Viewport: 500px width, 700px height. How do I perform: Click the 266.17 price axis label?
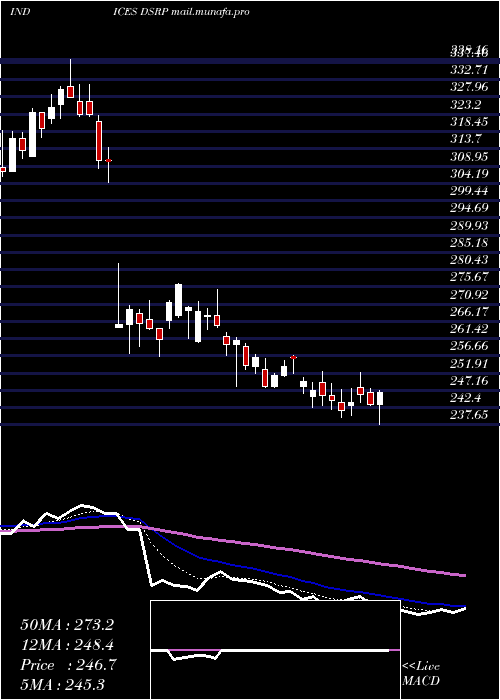tap(470, 312)
